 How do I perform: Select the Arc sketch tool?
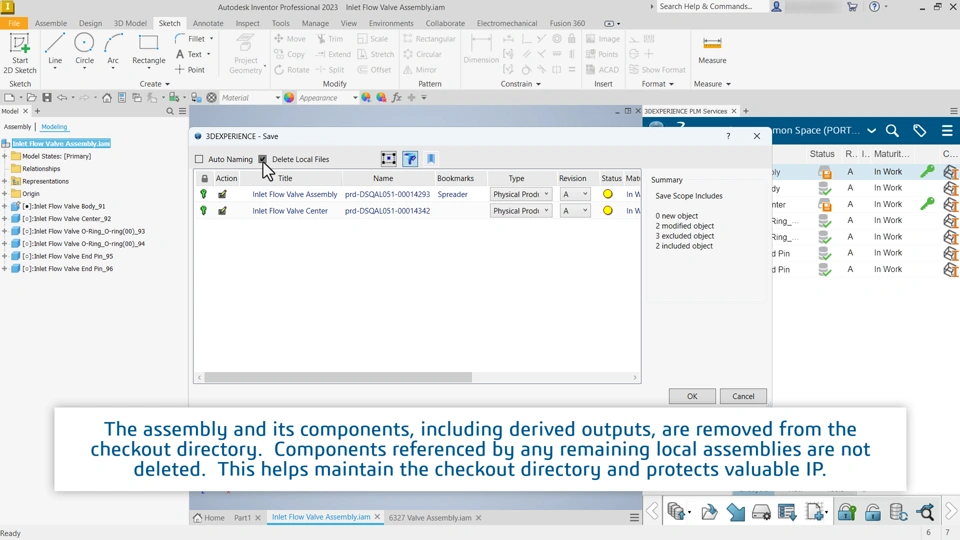point(113,51)
